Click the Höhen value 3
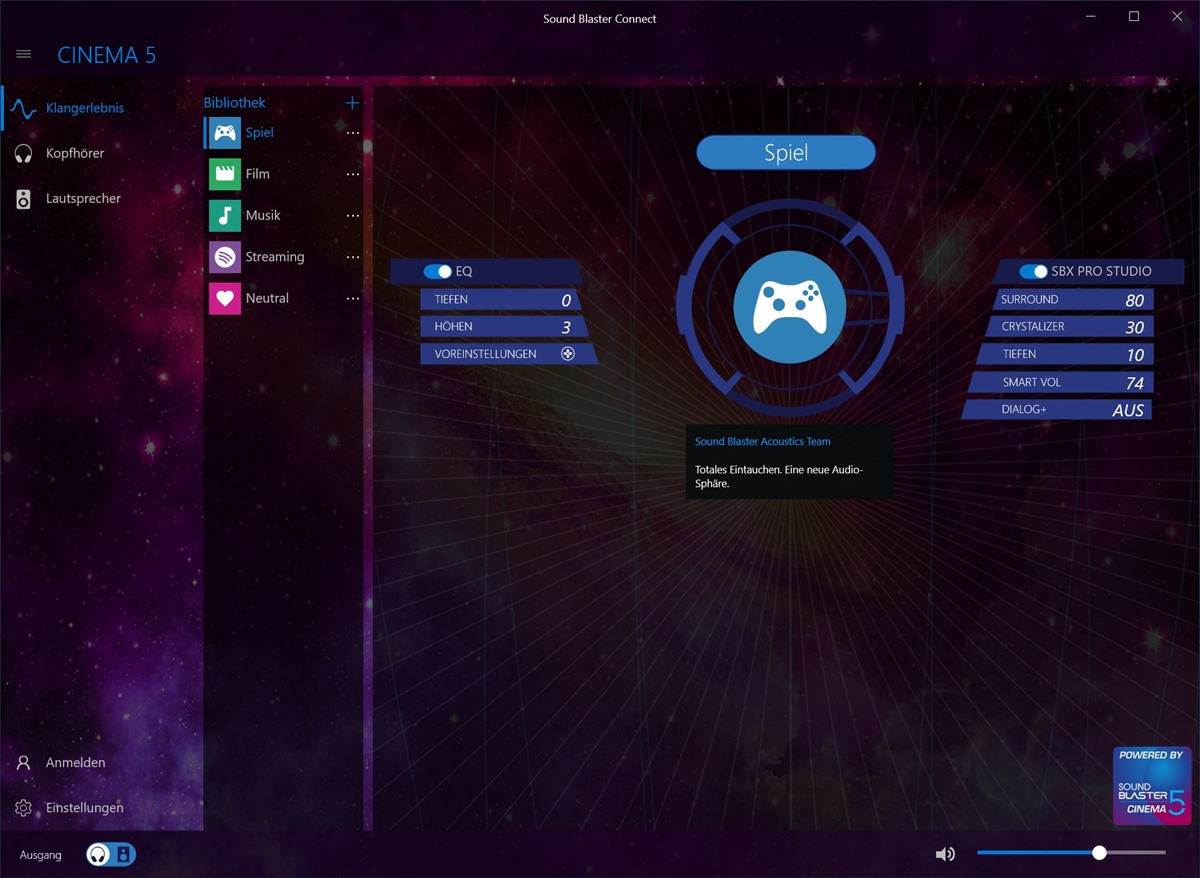 pyautogui.click(x=566, y=327)
